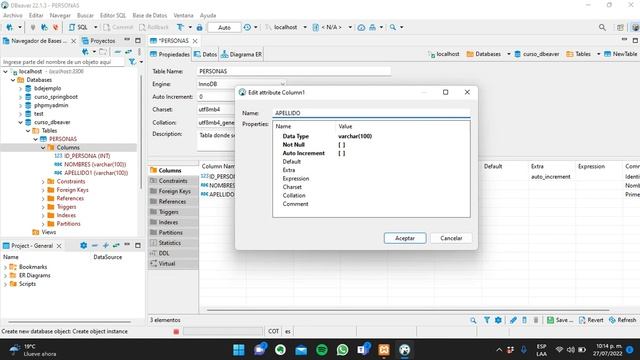Screen dimensions: 640x360
Task: Expand the bdejemplo database node
Action: click(20, 89)
